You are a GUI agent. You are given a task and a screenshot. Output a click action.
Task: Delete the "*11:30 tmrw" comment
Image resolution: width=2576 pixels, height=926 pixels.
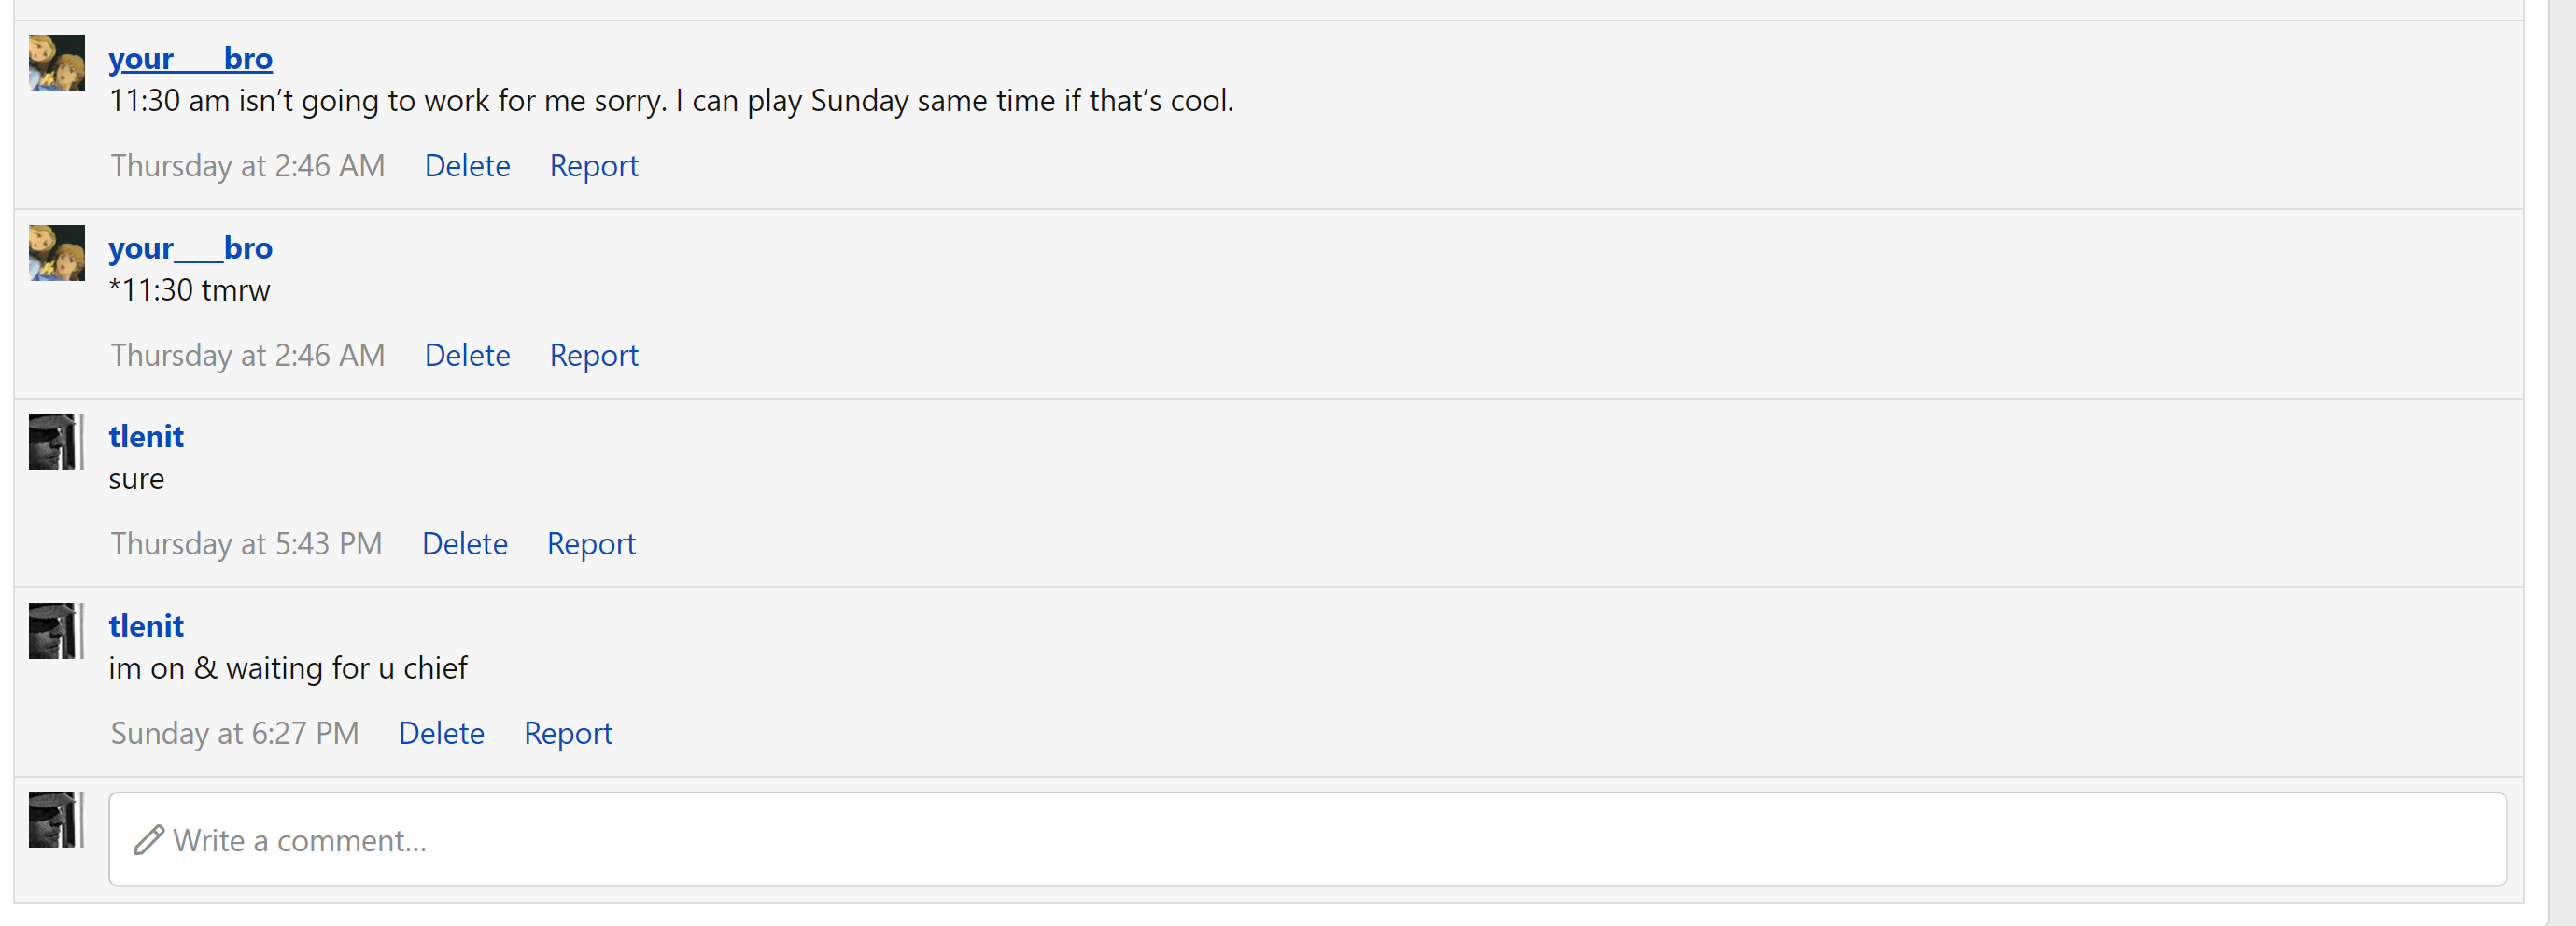(467, 356)
